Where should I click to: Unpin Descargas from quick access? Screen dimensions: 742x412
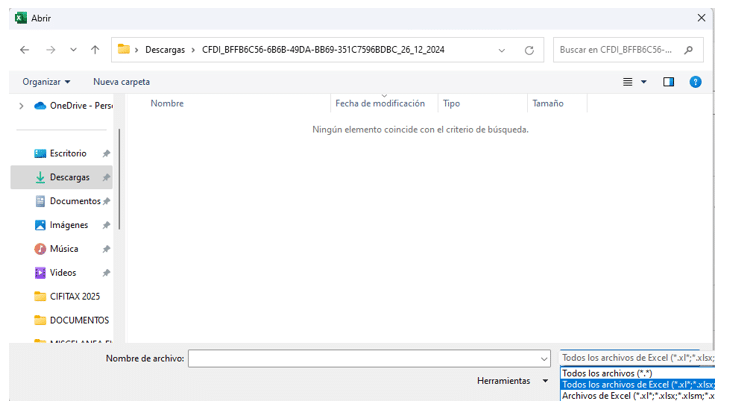(x=106, y=177)
